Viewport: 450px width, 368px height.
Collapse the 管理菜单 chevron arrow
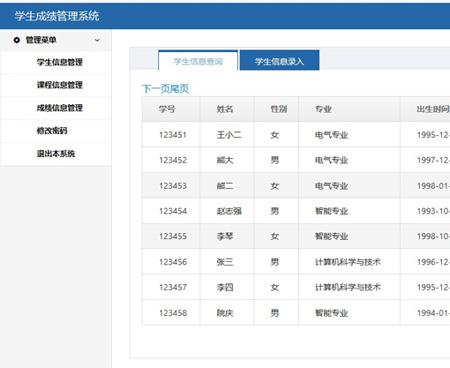point(97,40)
